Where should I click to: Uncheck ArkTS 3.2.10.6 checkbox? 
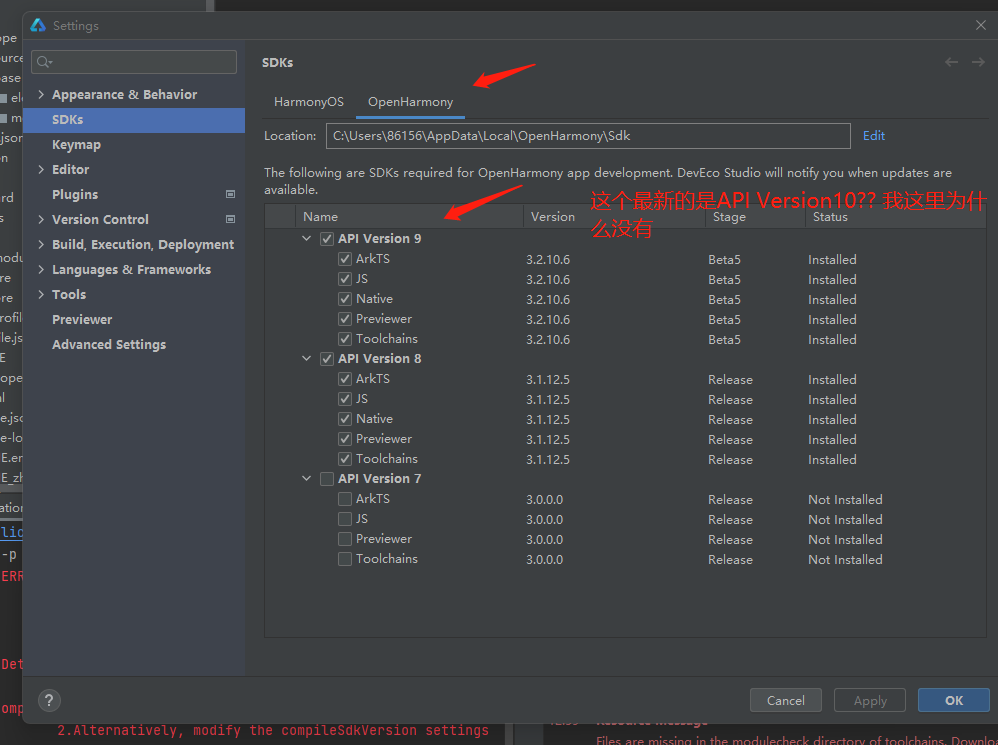coord(345,259)
